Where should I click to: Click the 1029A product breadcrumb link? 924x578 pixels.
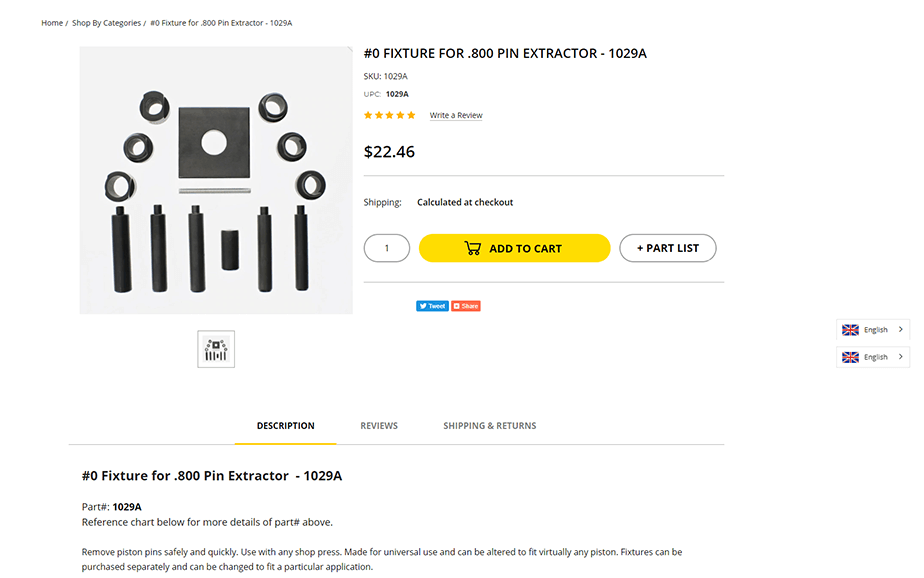(221, 23)
